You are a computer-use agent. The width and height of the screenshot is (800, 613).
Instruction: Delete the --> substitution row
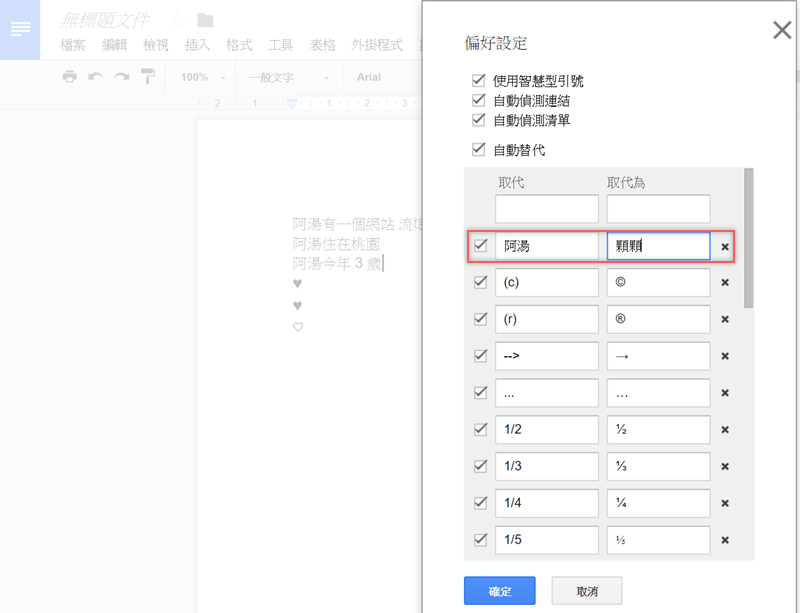pyautogui.click(x=724, y=356)
